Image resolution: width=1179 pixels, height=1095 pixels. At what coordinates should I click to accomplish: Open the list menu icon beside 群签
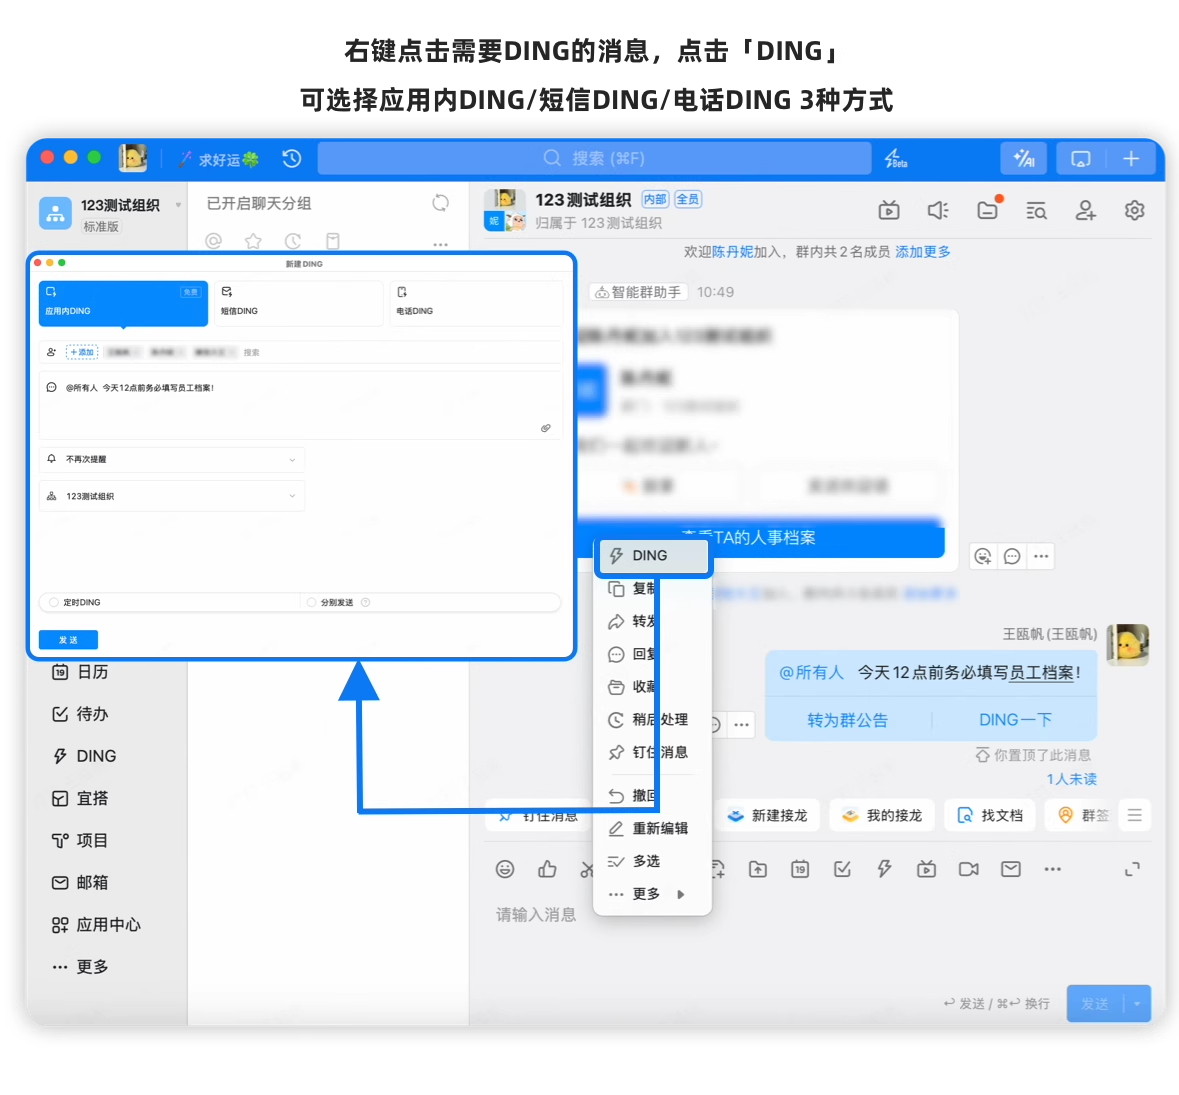tap(1135, 815)
